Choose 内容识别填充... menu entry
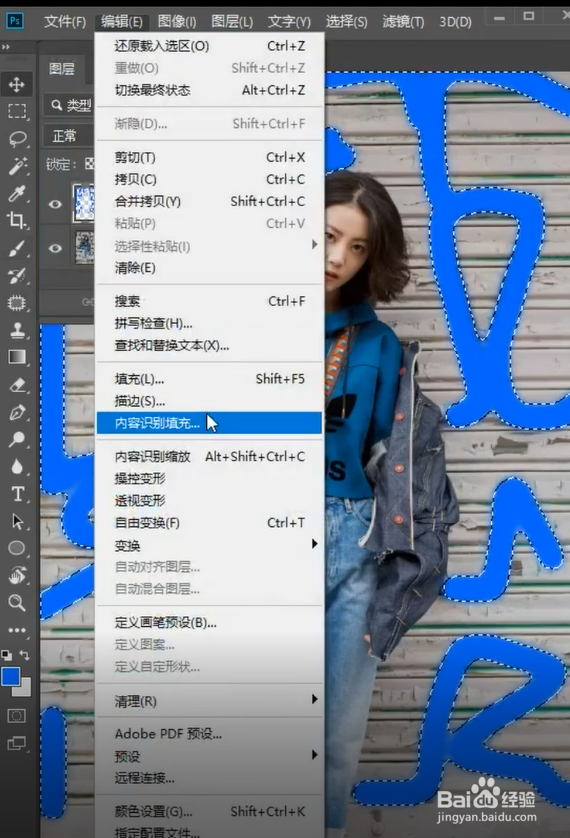Image resolution: width=570 pixels, height=838 pixels. 209,423
